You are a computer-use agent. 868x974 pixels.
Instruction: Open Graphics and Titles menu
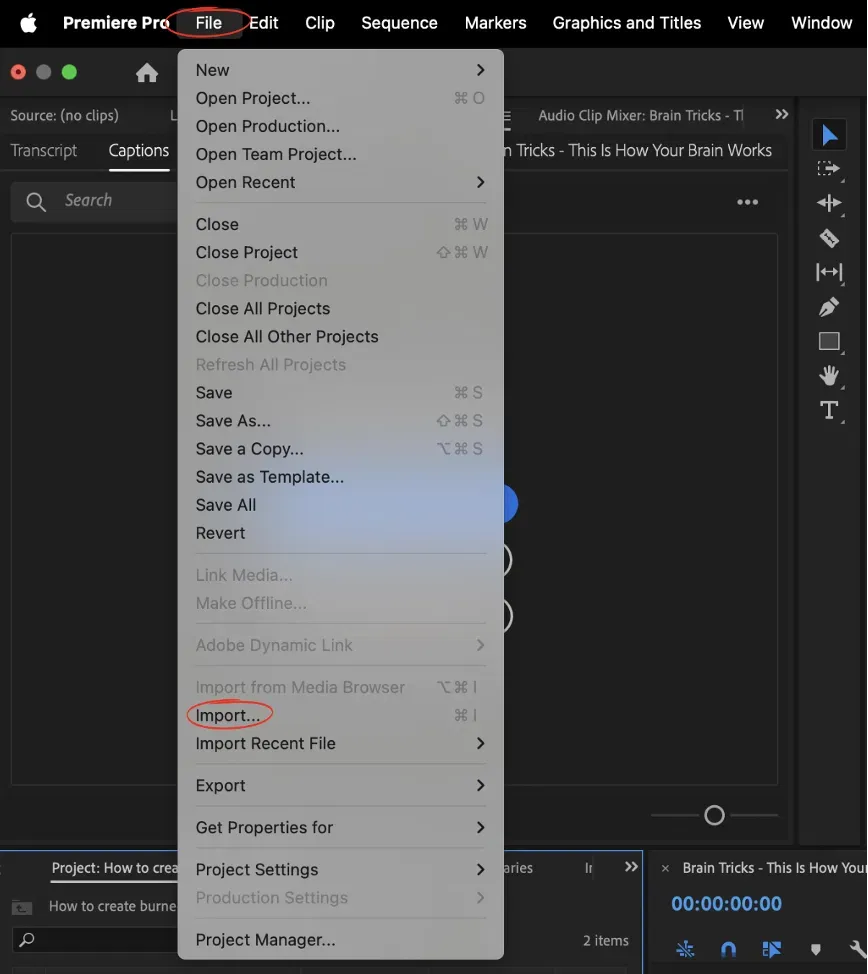[626, 23]
